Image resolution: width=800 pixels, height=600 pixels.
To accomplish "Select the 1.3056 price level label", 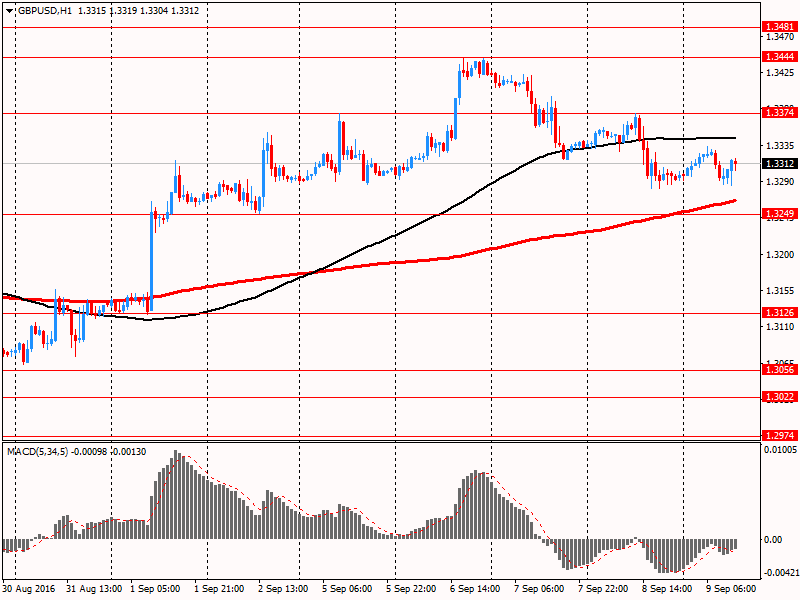I will click(780, 370).
